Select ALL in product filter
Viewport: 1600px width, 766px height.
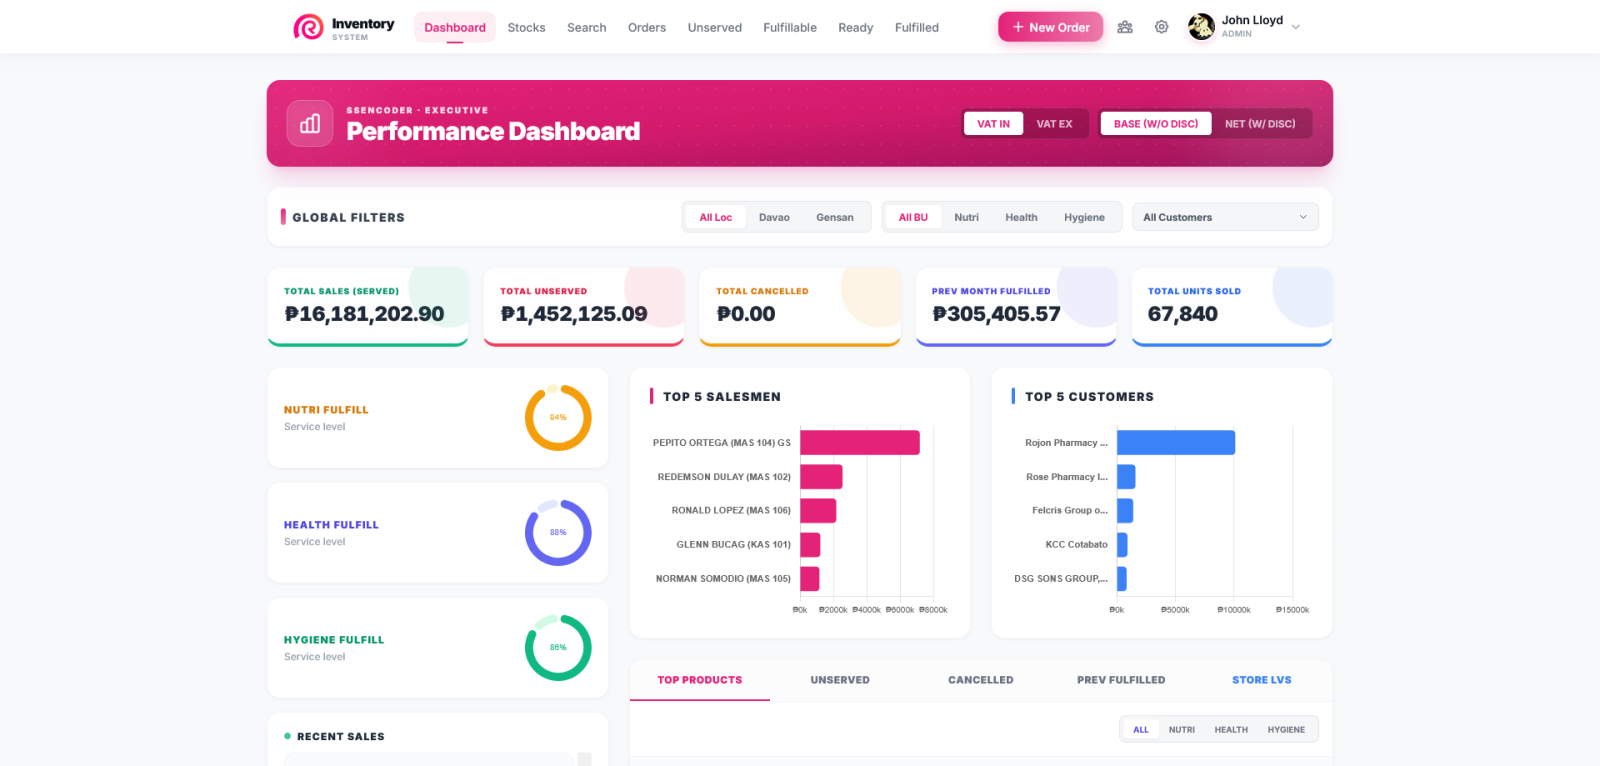pyautogui.click(x=1141, y=730)
